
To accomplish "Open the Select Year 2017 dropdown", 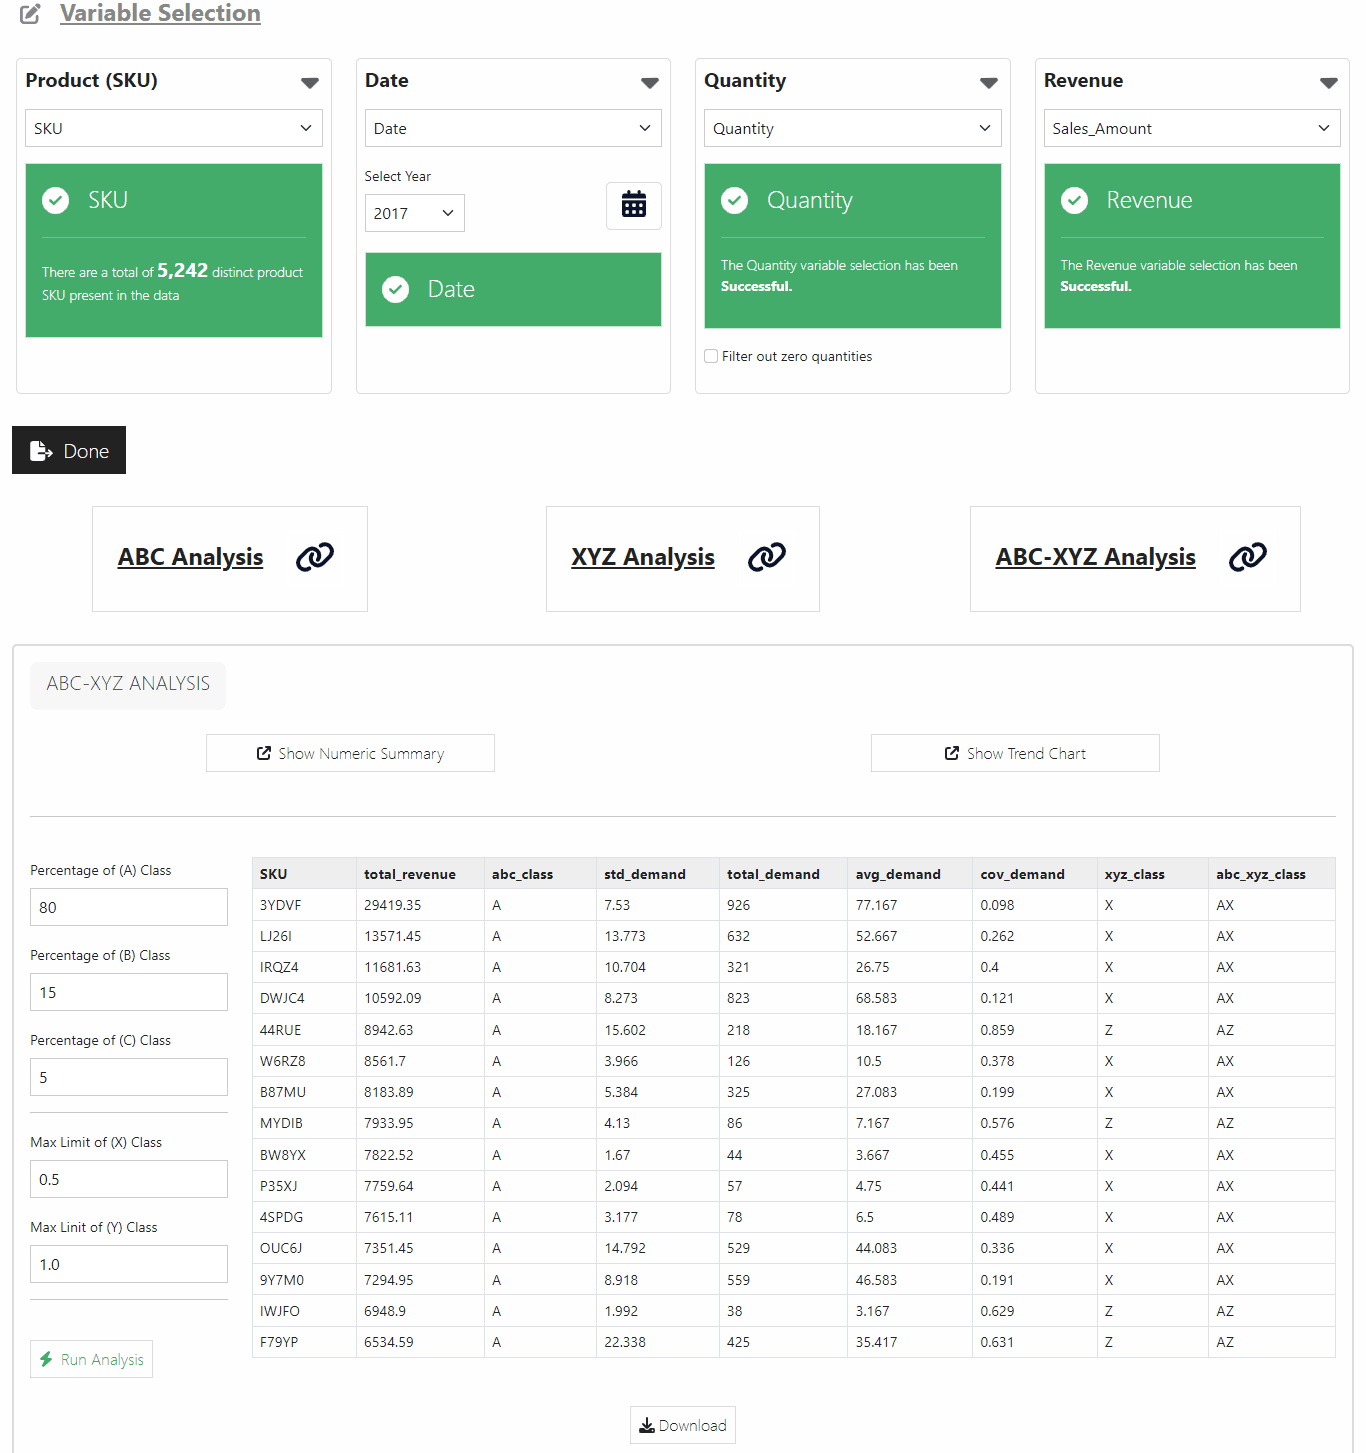I will click(414, 213).
